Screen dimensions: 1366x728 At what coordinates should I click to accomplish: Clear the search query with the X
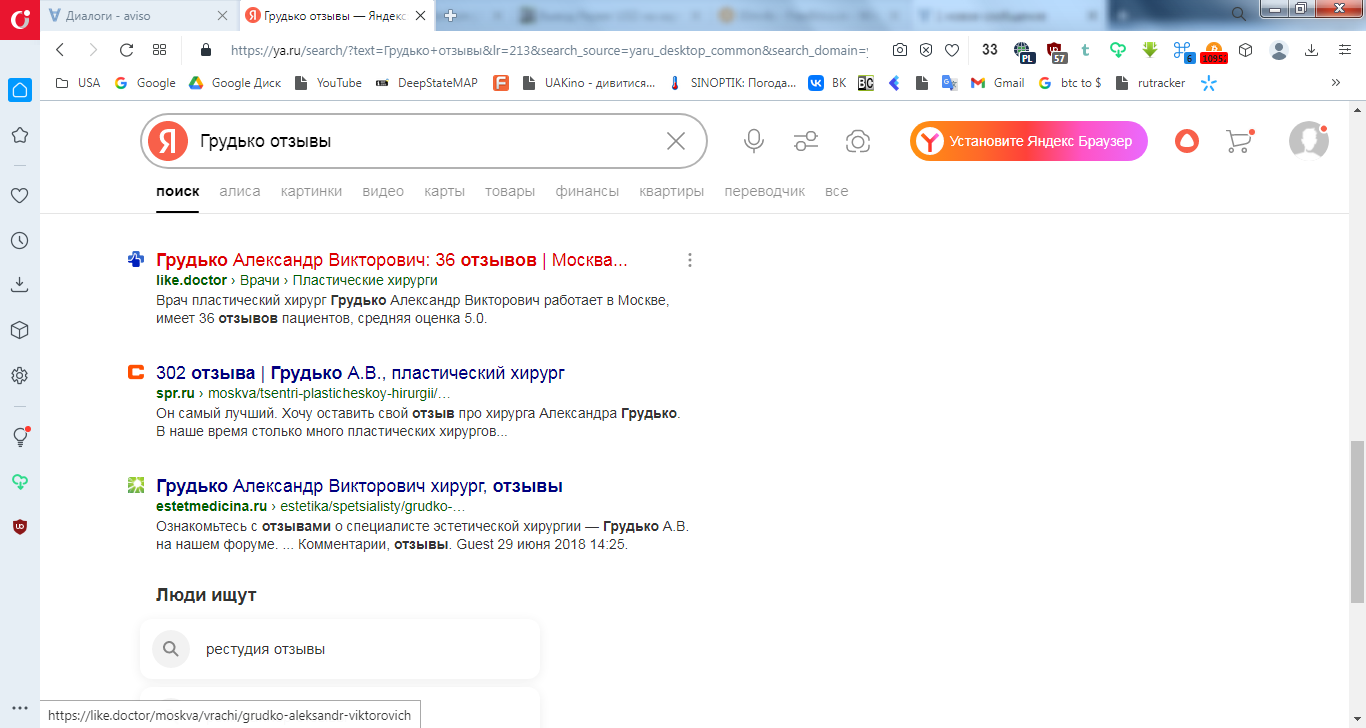coord(676,141)
